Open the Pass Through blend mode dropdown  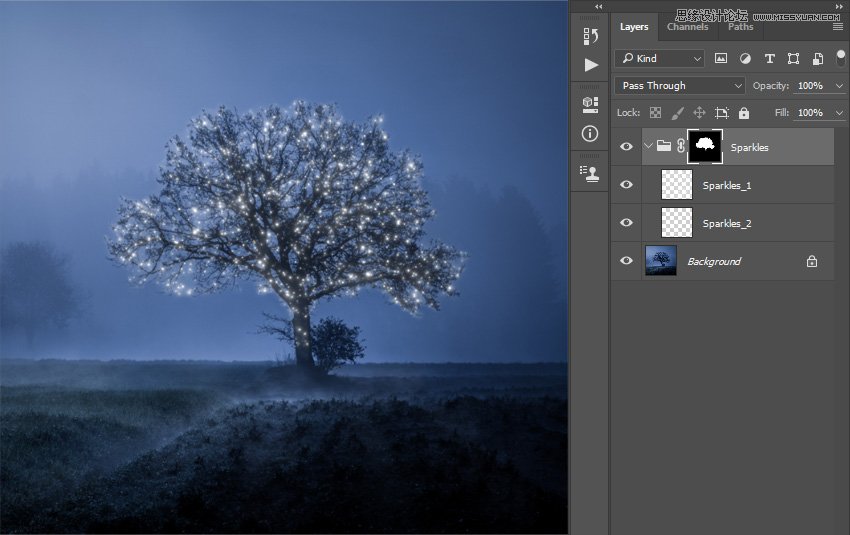click(x=681, y=86)
